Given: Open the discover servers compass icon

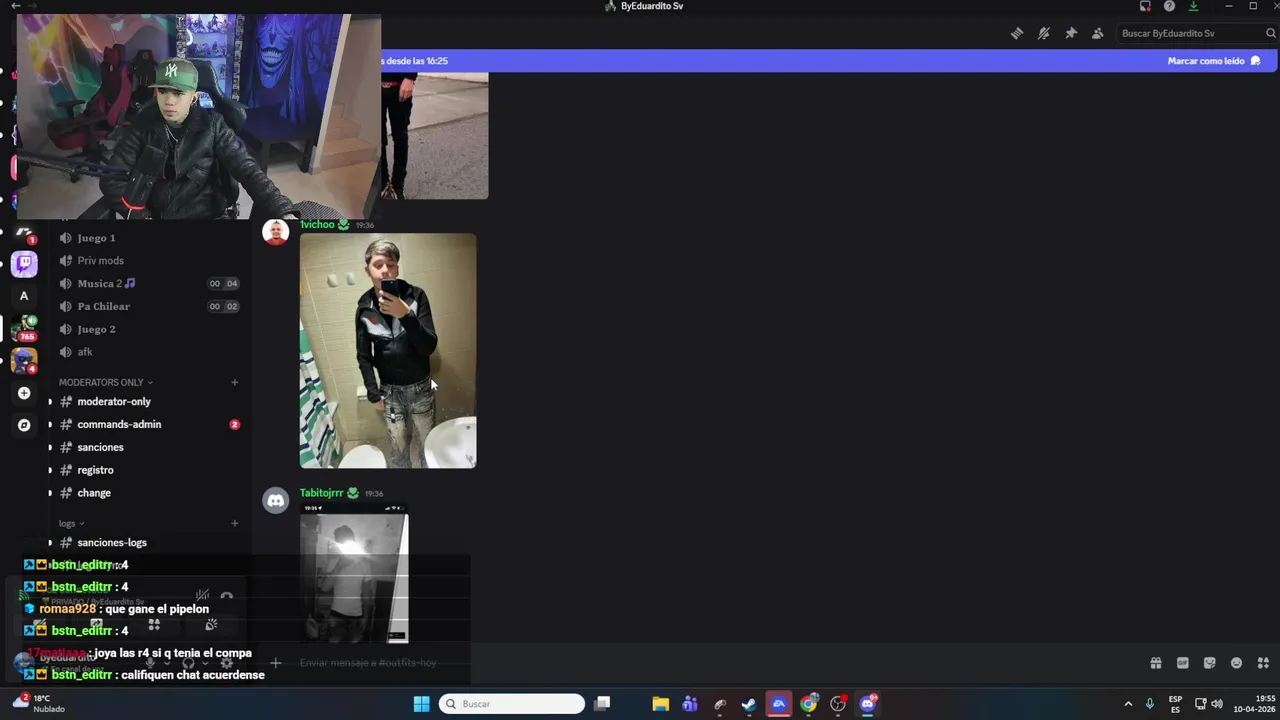Looking at the screenshot, I should point(24,425).
